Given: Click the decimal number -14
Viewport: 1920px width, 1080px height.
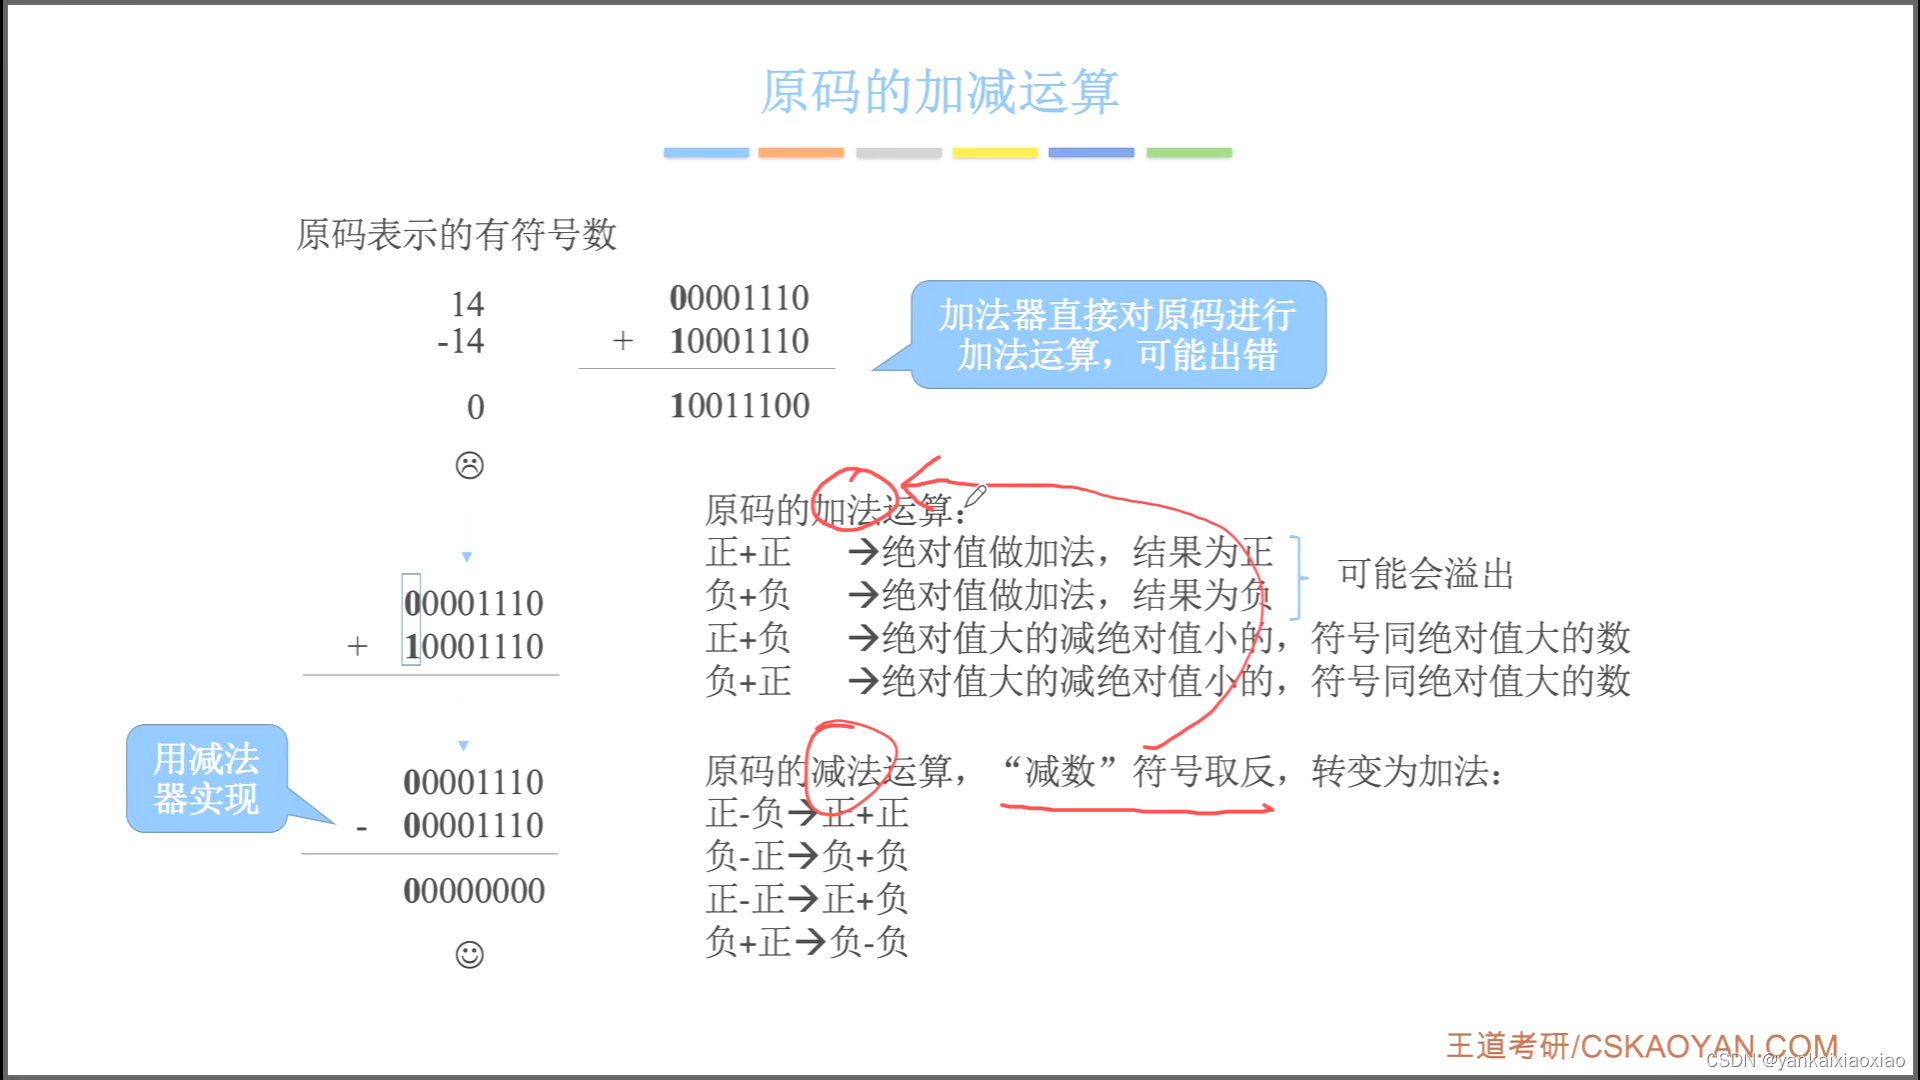Looking at the screenshot, I should point(460,341).
